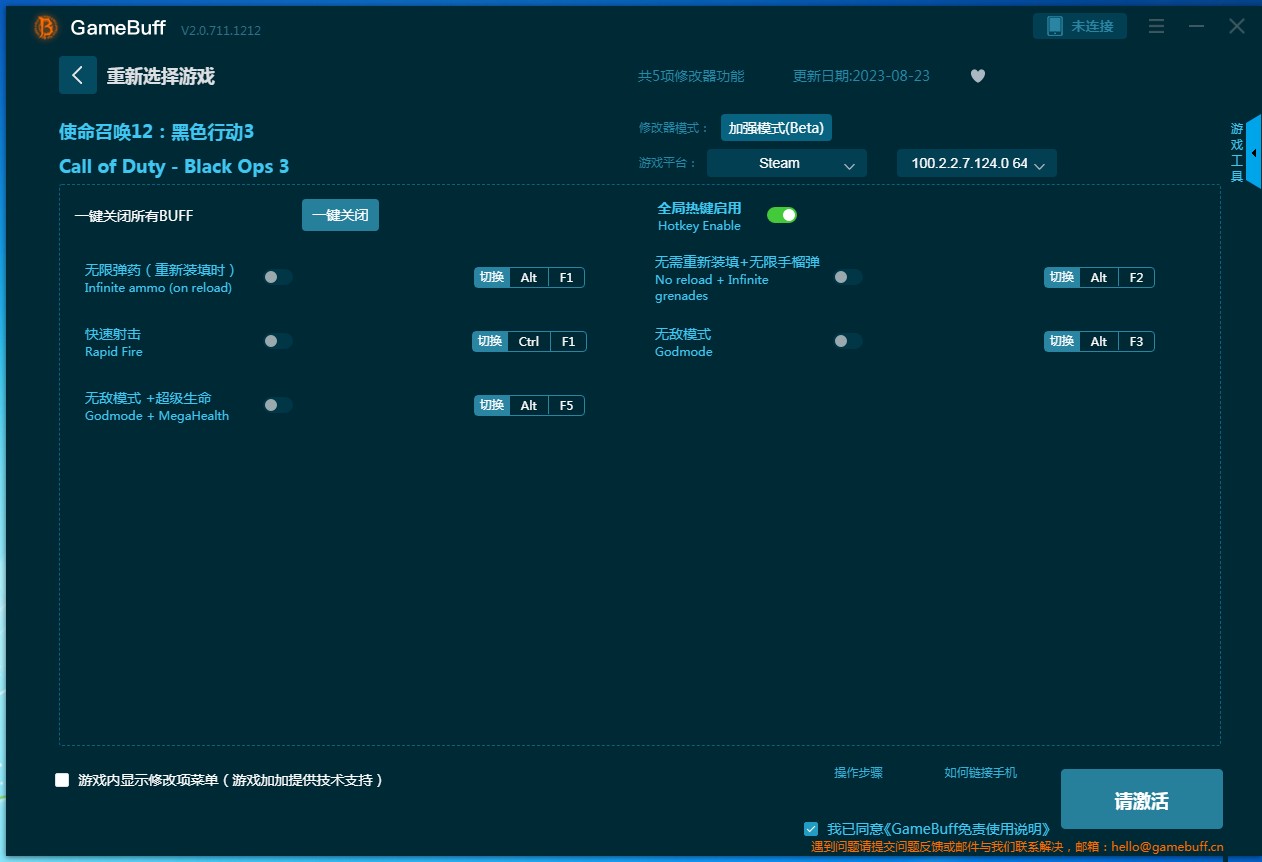Check the in-game mod menu checkbox
The image size is (1262, 862).
click(x=62, y=780)
